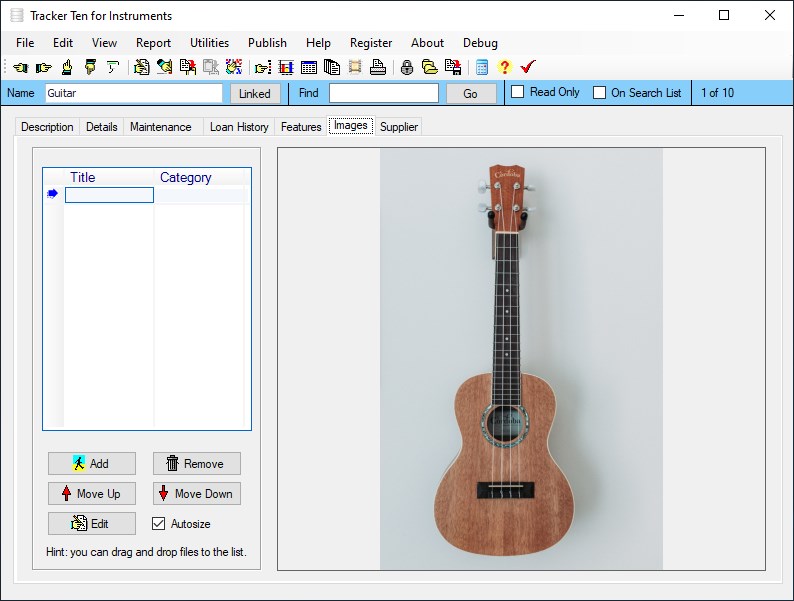Open the View menu
The image size is (794, 601).
pos(104,43)
